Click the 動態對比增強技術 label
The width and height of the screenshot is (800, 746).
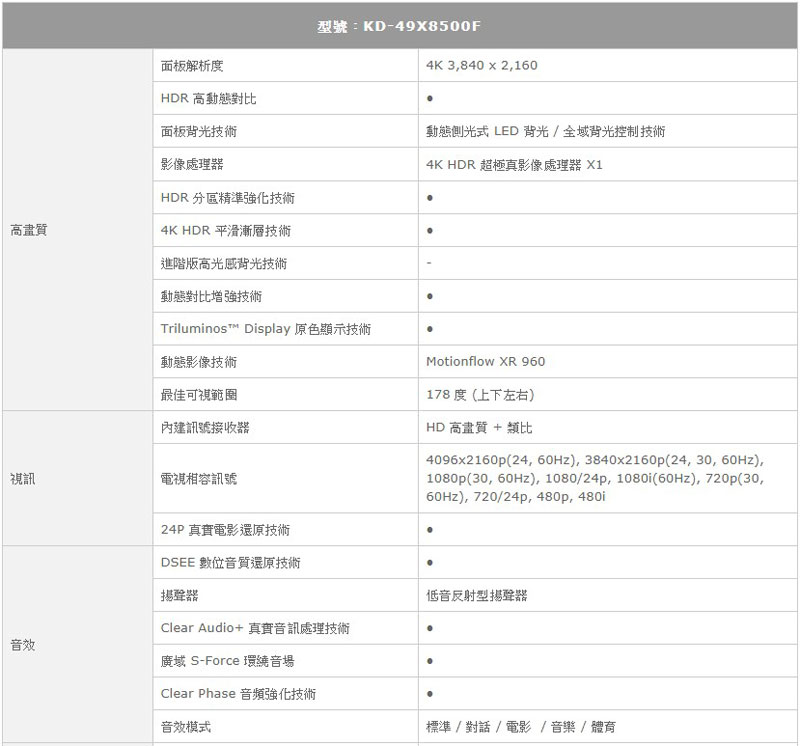click(211, 296)
